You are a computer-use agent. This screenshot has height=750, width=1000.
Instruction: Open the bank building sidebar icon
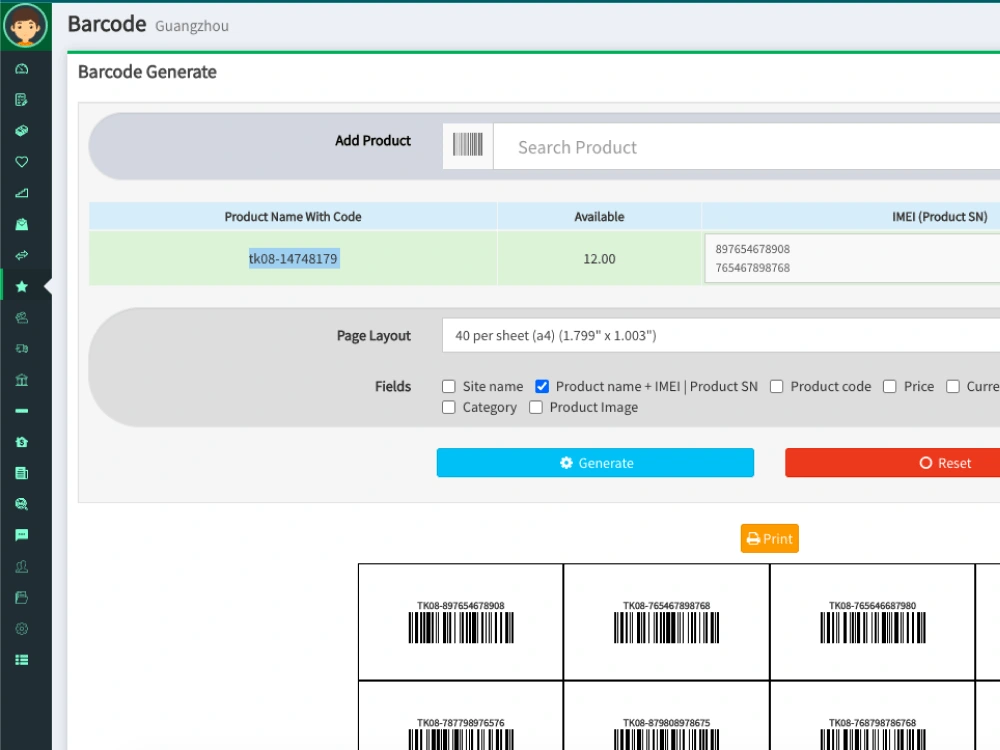22,380
